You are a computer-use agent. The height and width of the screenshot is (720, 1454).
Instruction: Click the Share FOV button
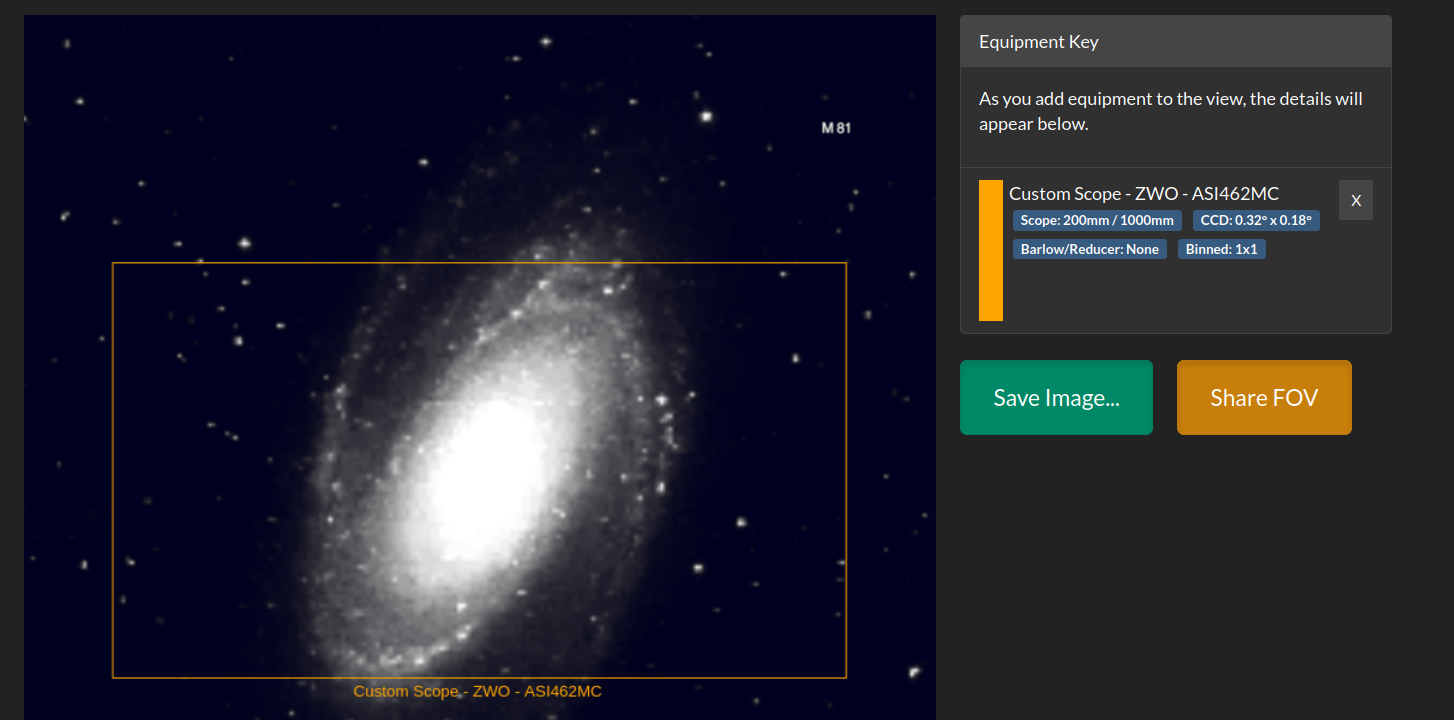1264,398
